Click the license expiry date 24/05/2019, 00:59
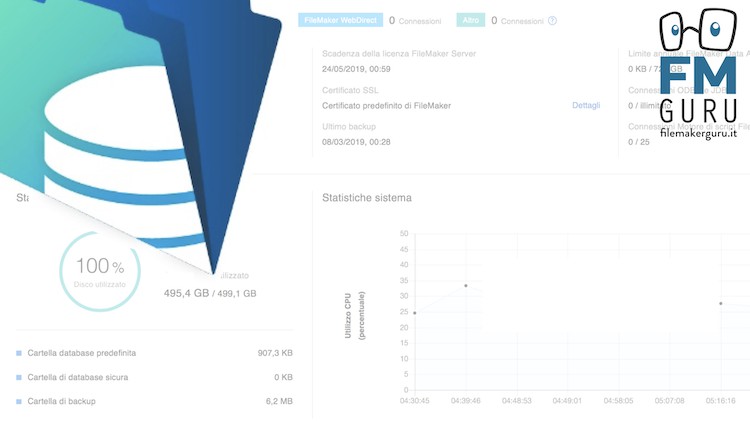 point(356,69)
